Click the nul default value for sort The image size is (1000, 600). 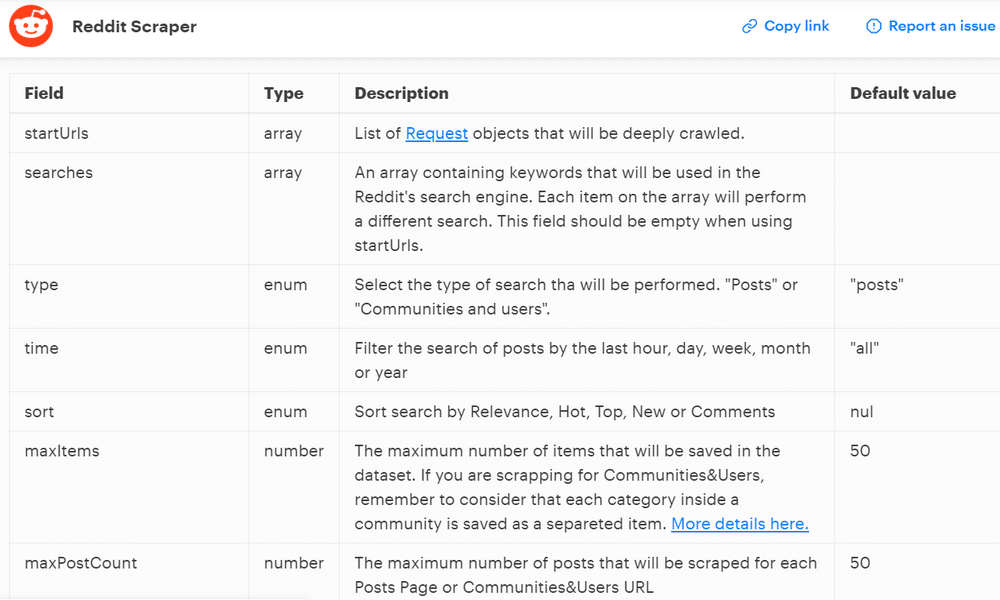[x=862, y=412]
